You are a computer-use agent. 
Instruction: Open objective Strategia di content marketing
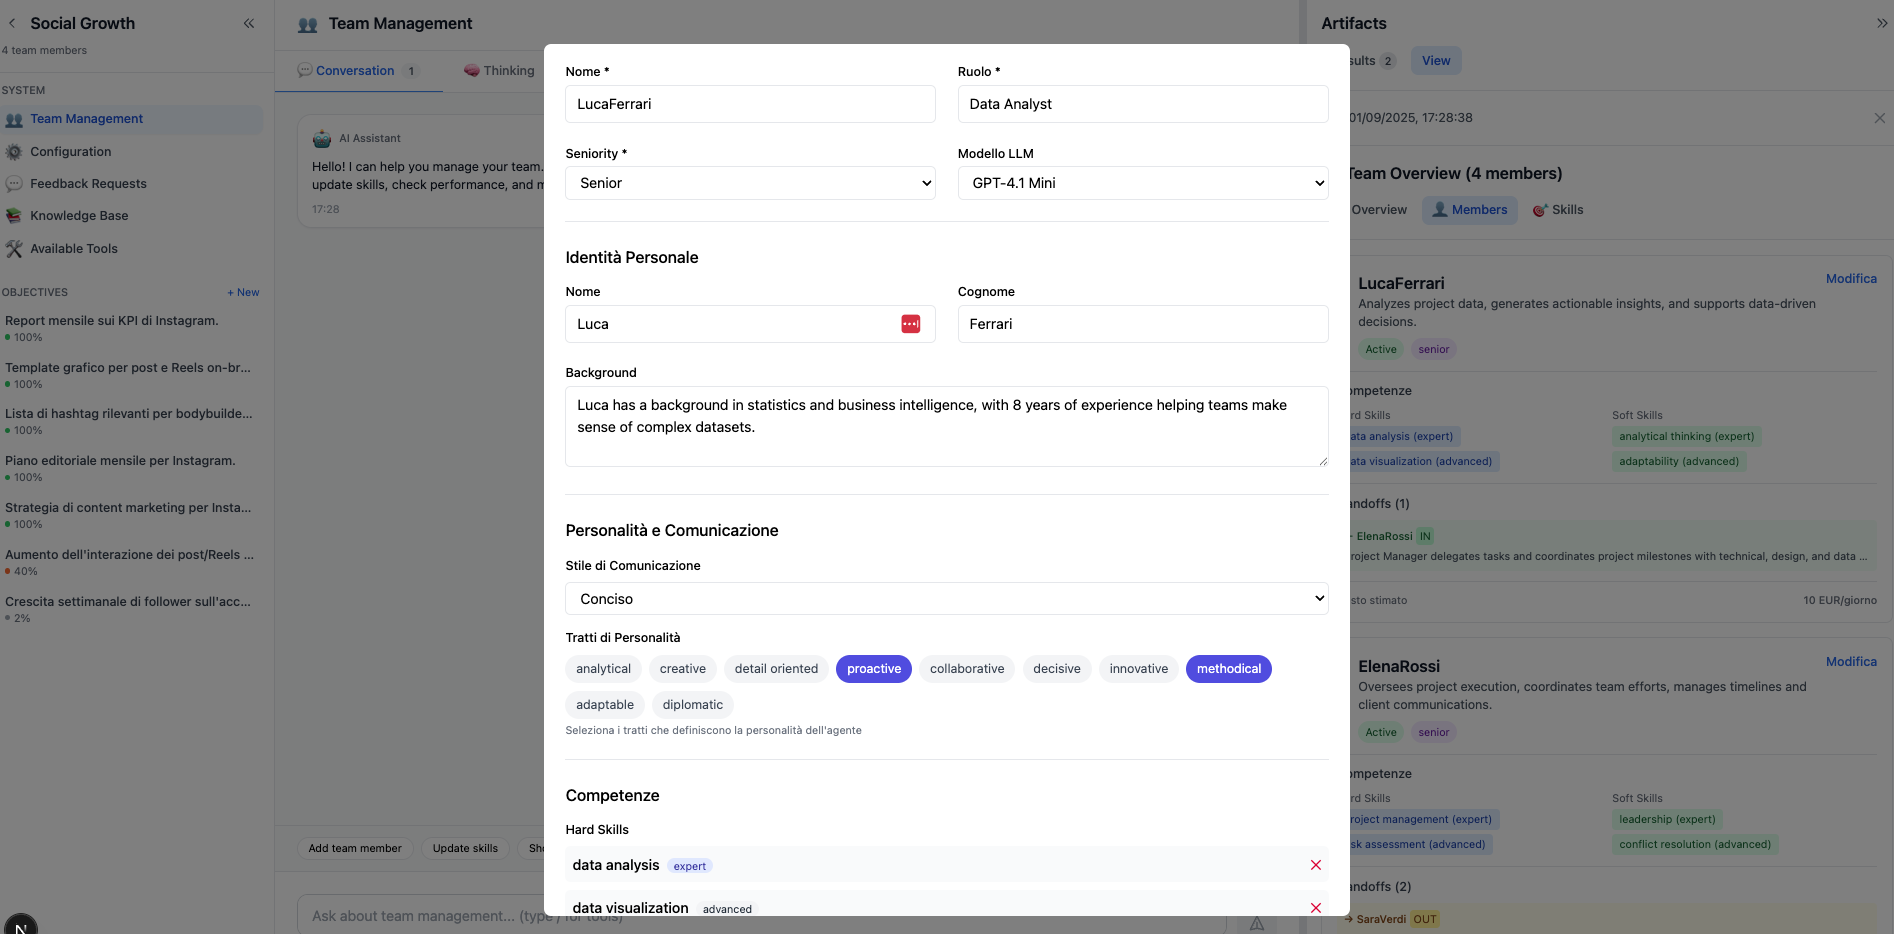click(130, 516)
